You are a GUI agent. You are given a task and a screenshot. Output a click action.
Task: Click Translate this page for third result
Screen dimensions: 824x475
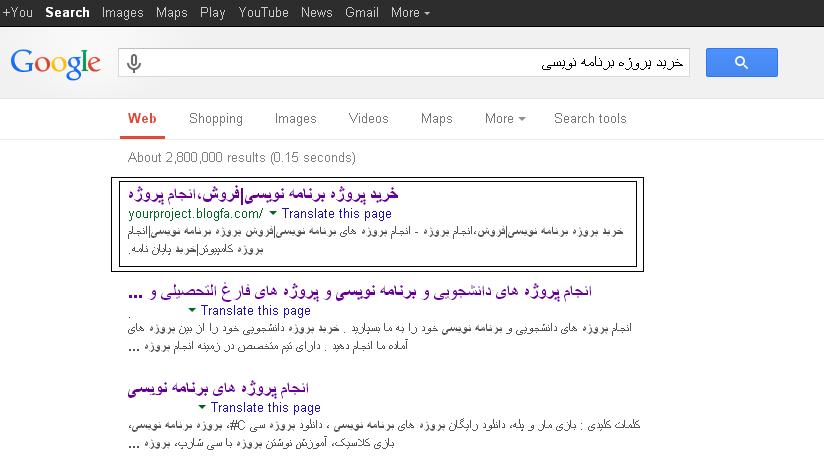(265, 408)
